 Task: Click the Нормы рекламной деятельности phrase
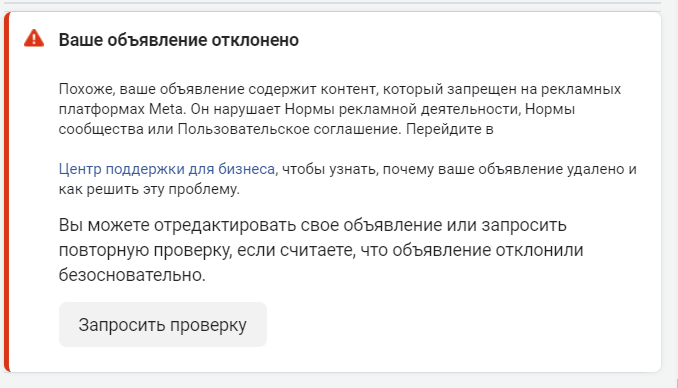point(401,109)
